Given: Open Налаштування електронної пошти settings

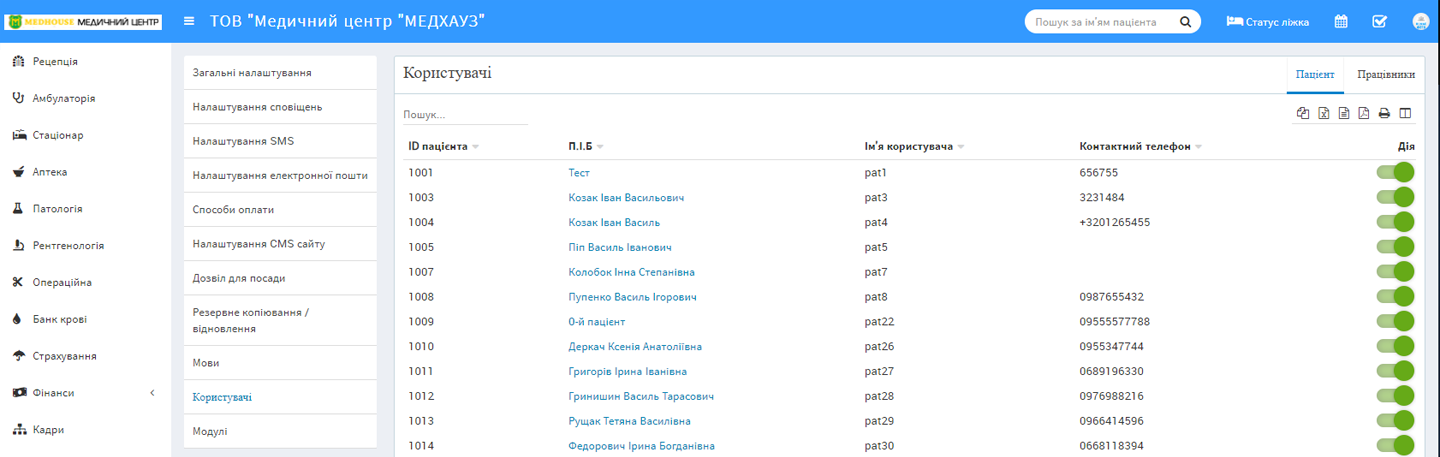Looking at the screenshot, I should [280, 175].
